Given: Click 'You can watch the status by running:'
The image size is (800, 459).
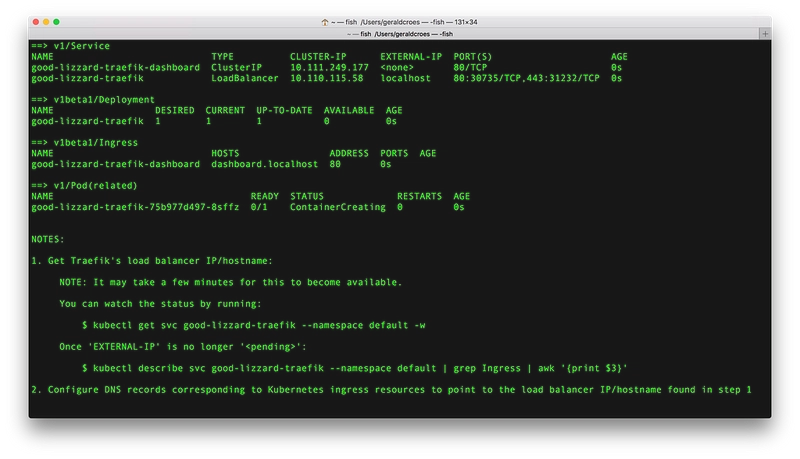Looking at the screenshot, I should click(x=160, y=303).
